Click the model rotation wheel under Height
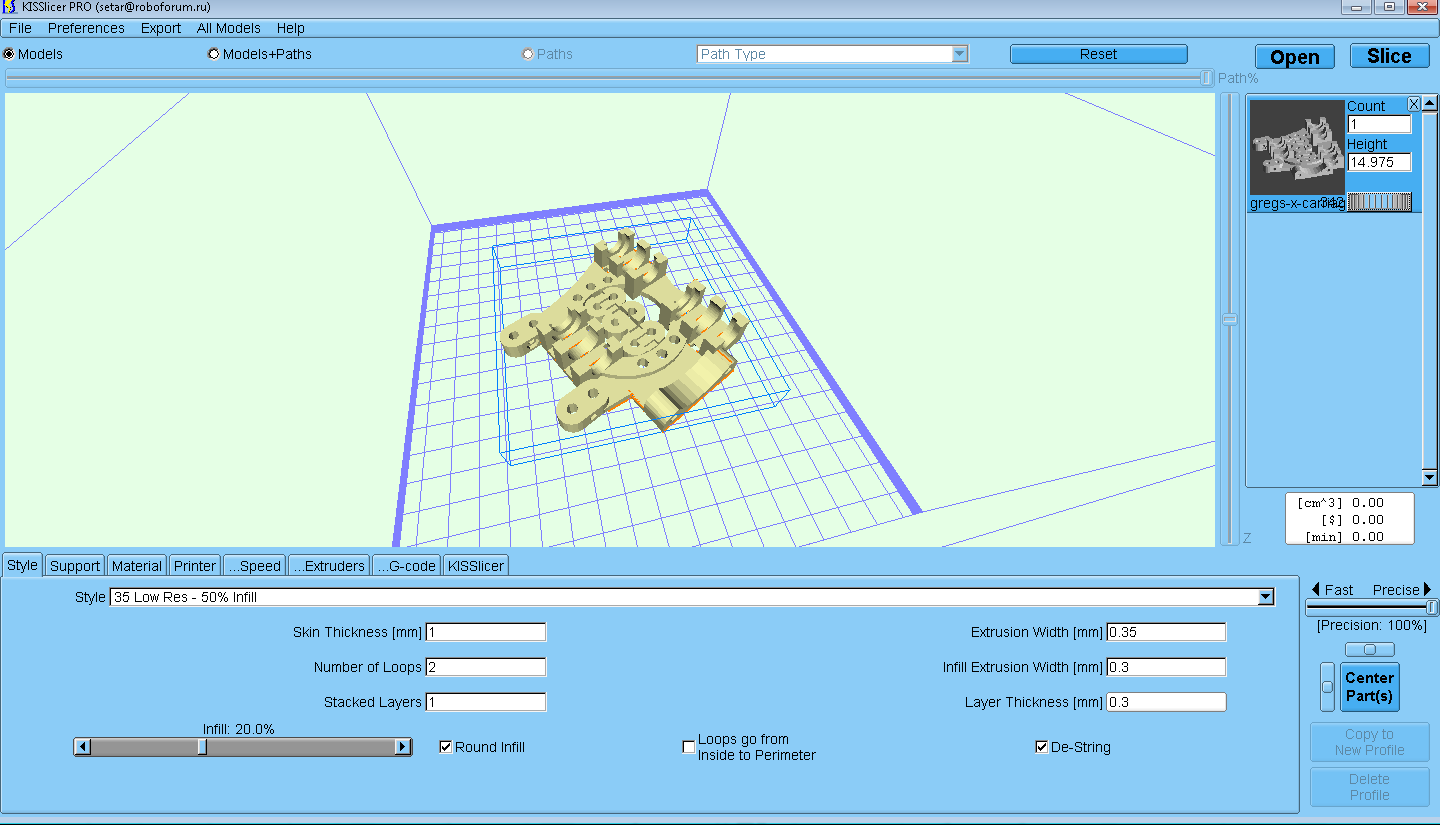The image size is (1440, 825). coord(1379,202)
